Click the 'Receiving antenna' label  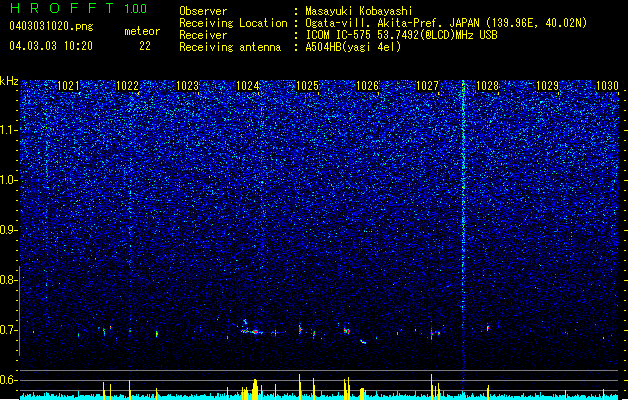coord(230,47)
